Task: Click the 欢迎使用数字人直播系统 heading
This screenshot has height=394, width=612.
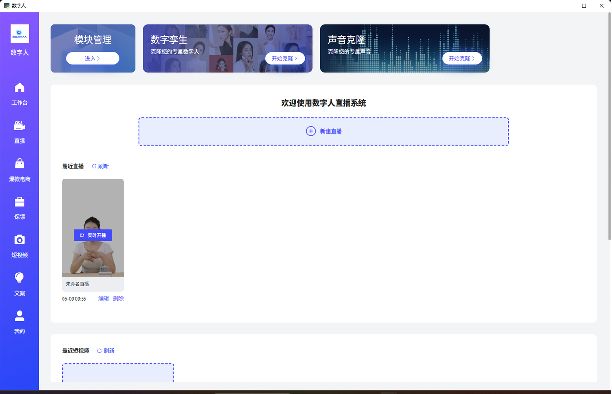Action: (x=324, y=103)
